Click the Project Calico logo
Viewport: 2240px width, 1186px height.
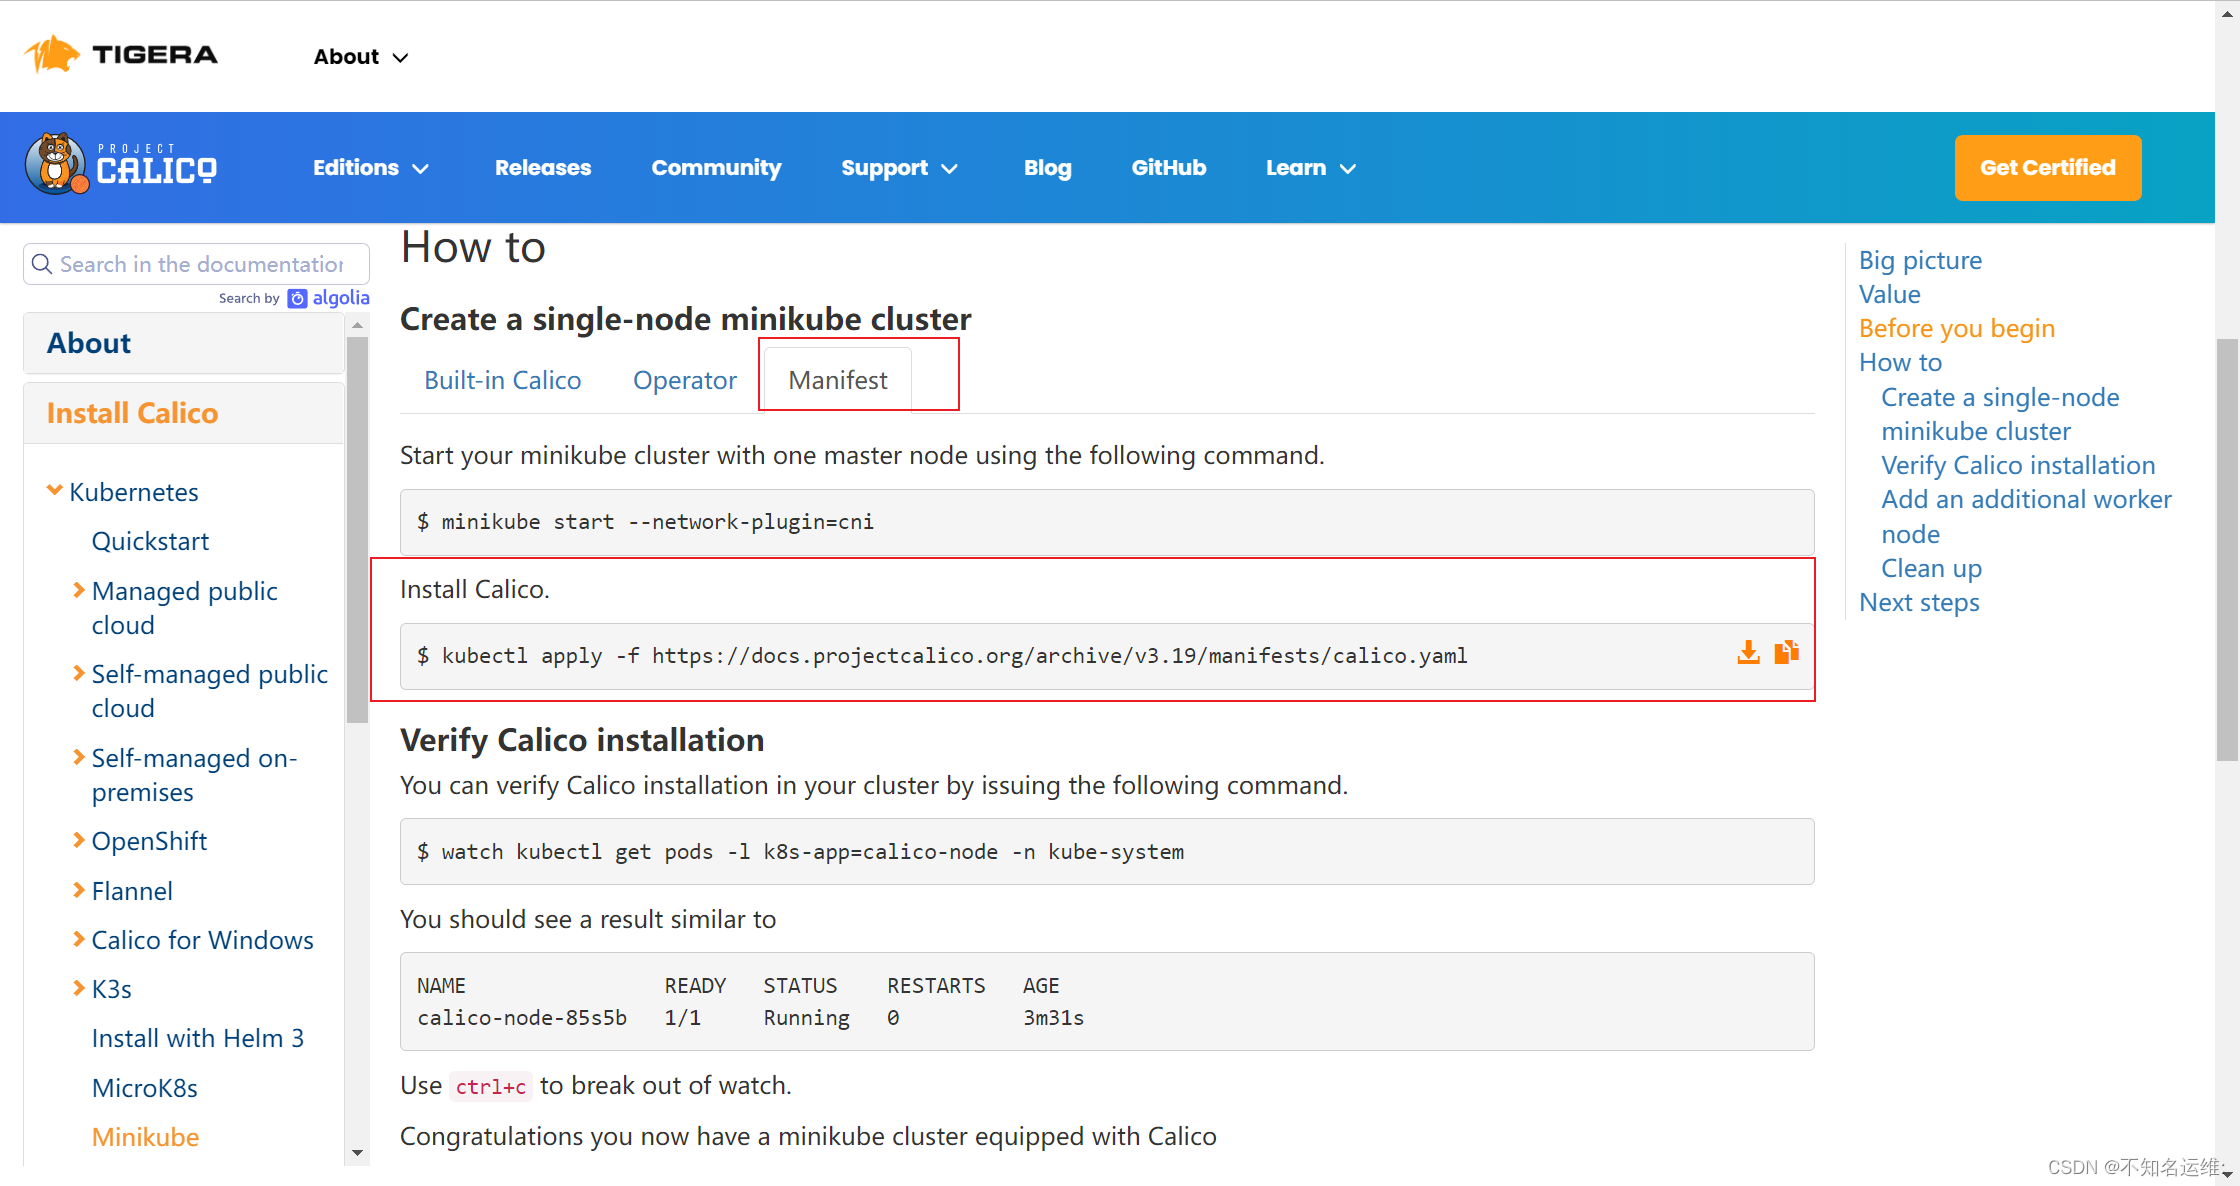click(x=121, y=165)
